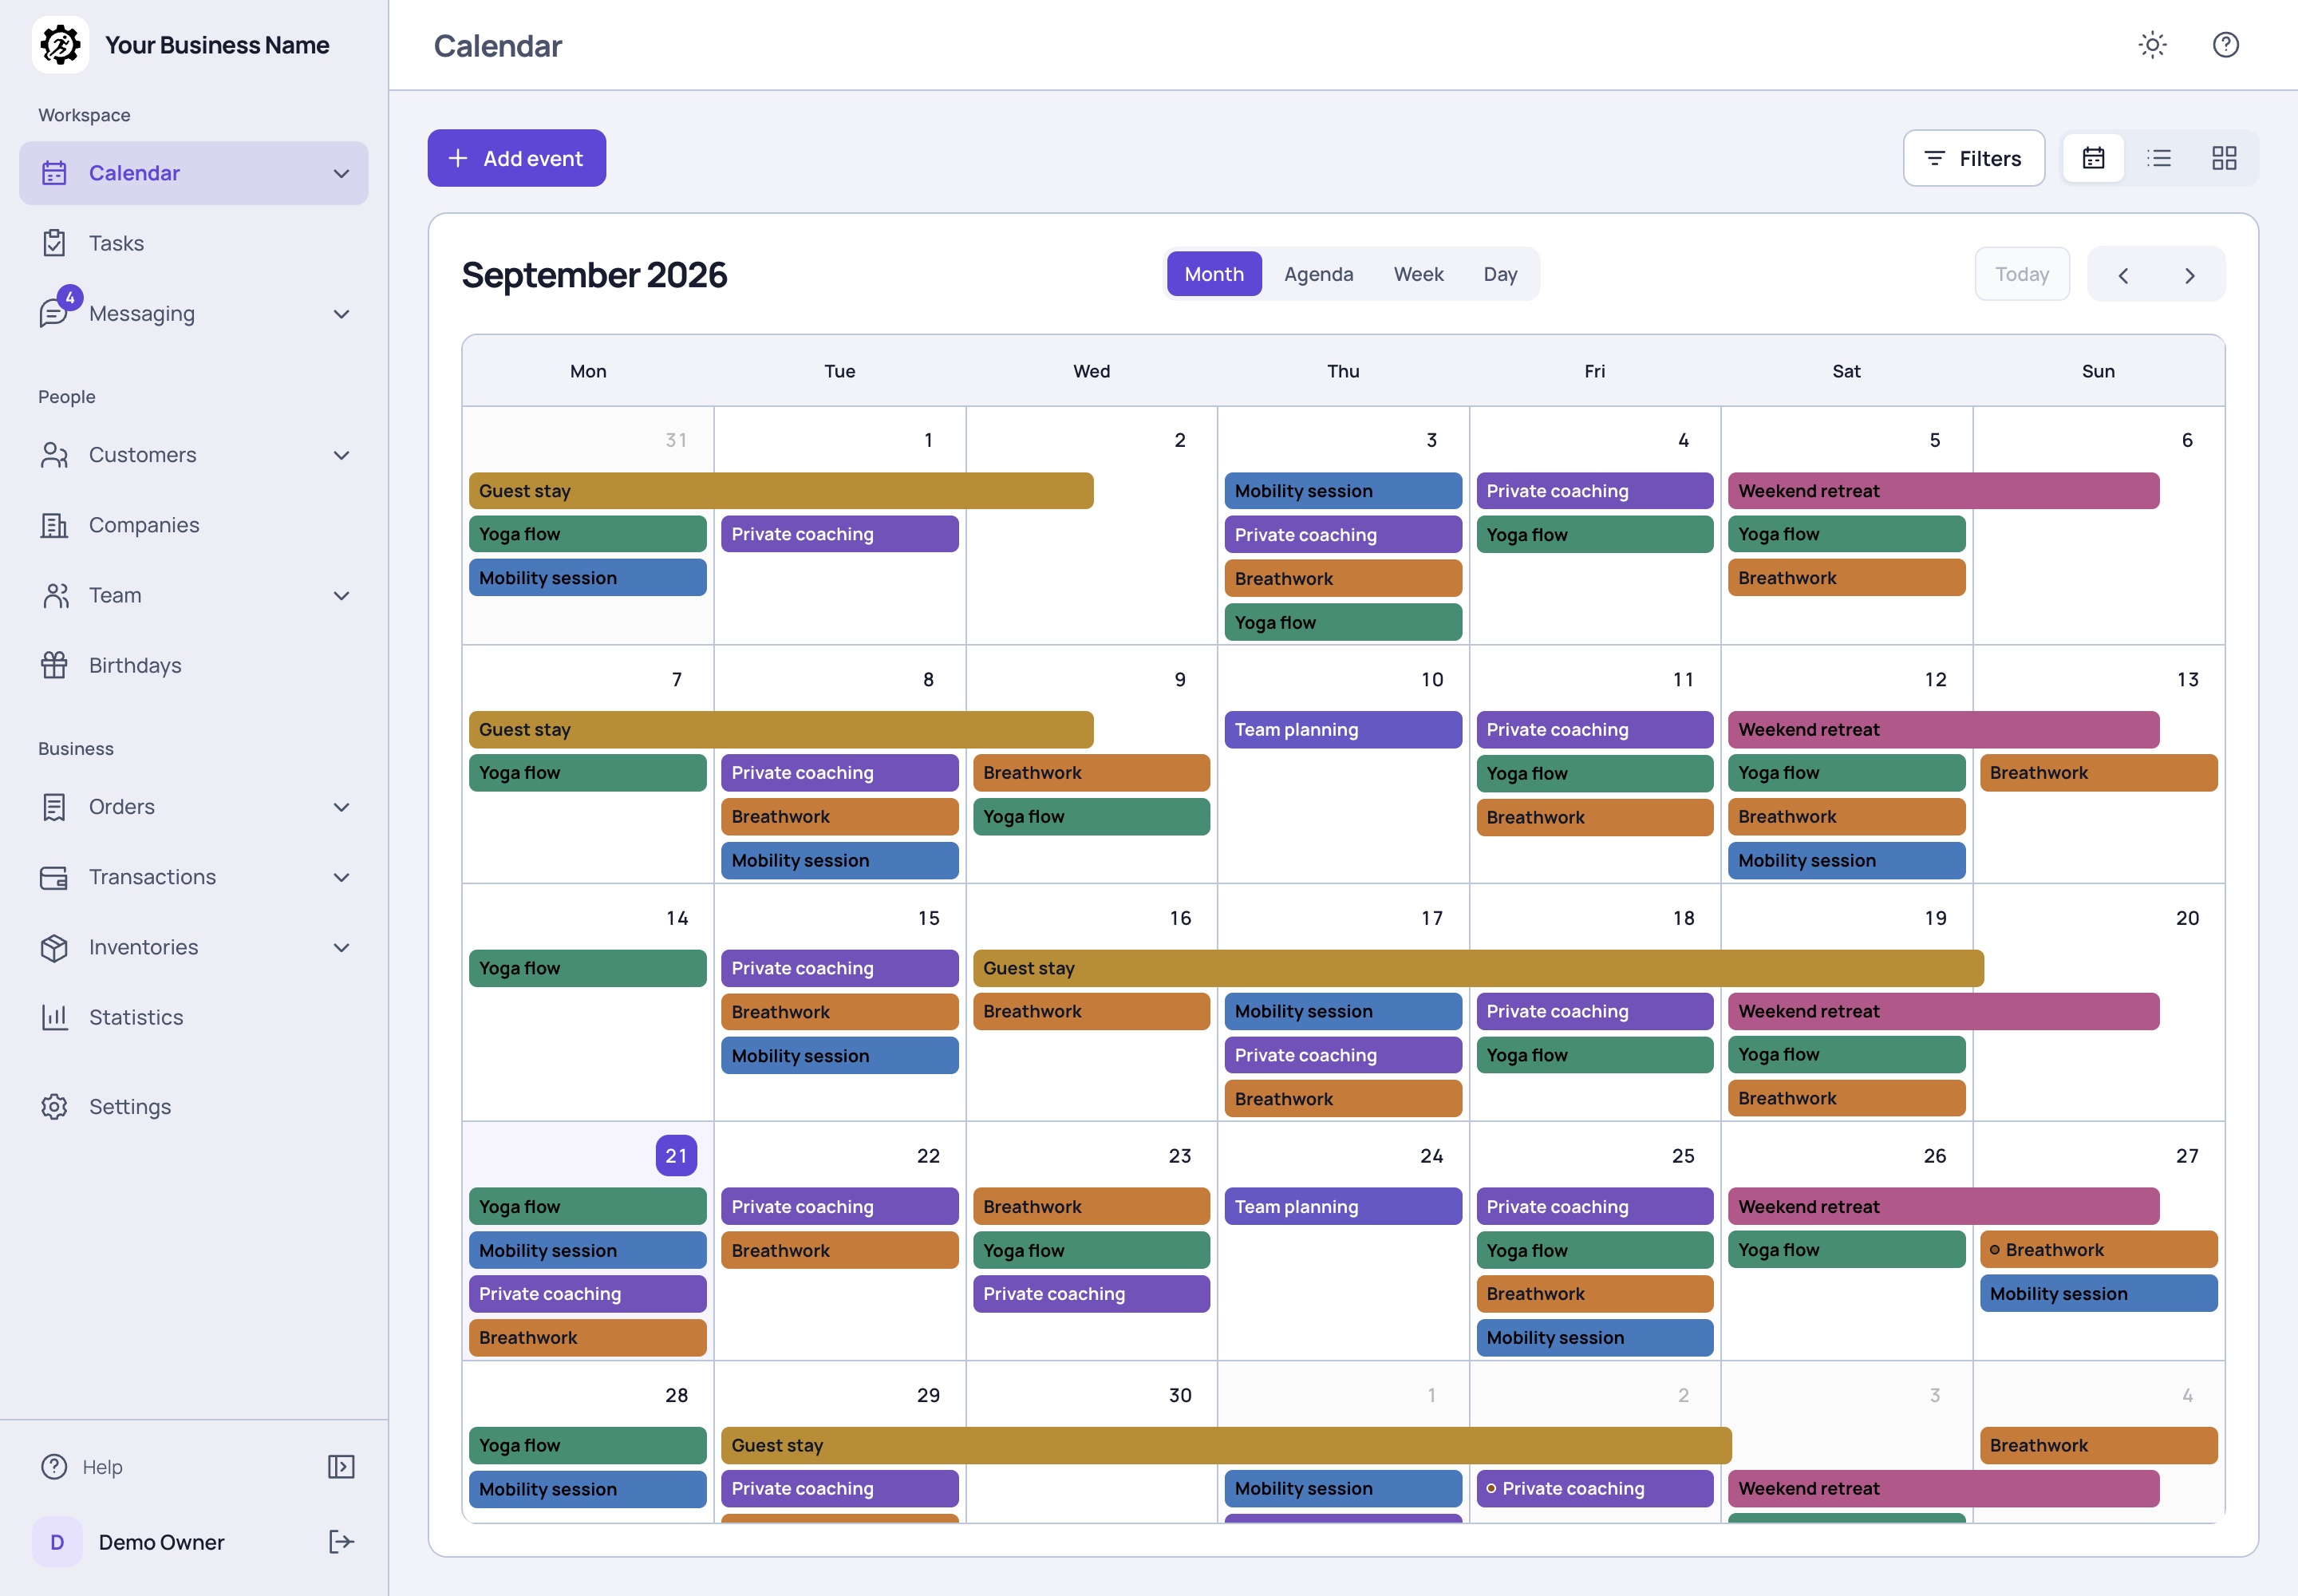Open Birthdays gift icon item

(193, 665)
